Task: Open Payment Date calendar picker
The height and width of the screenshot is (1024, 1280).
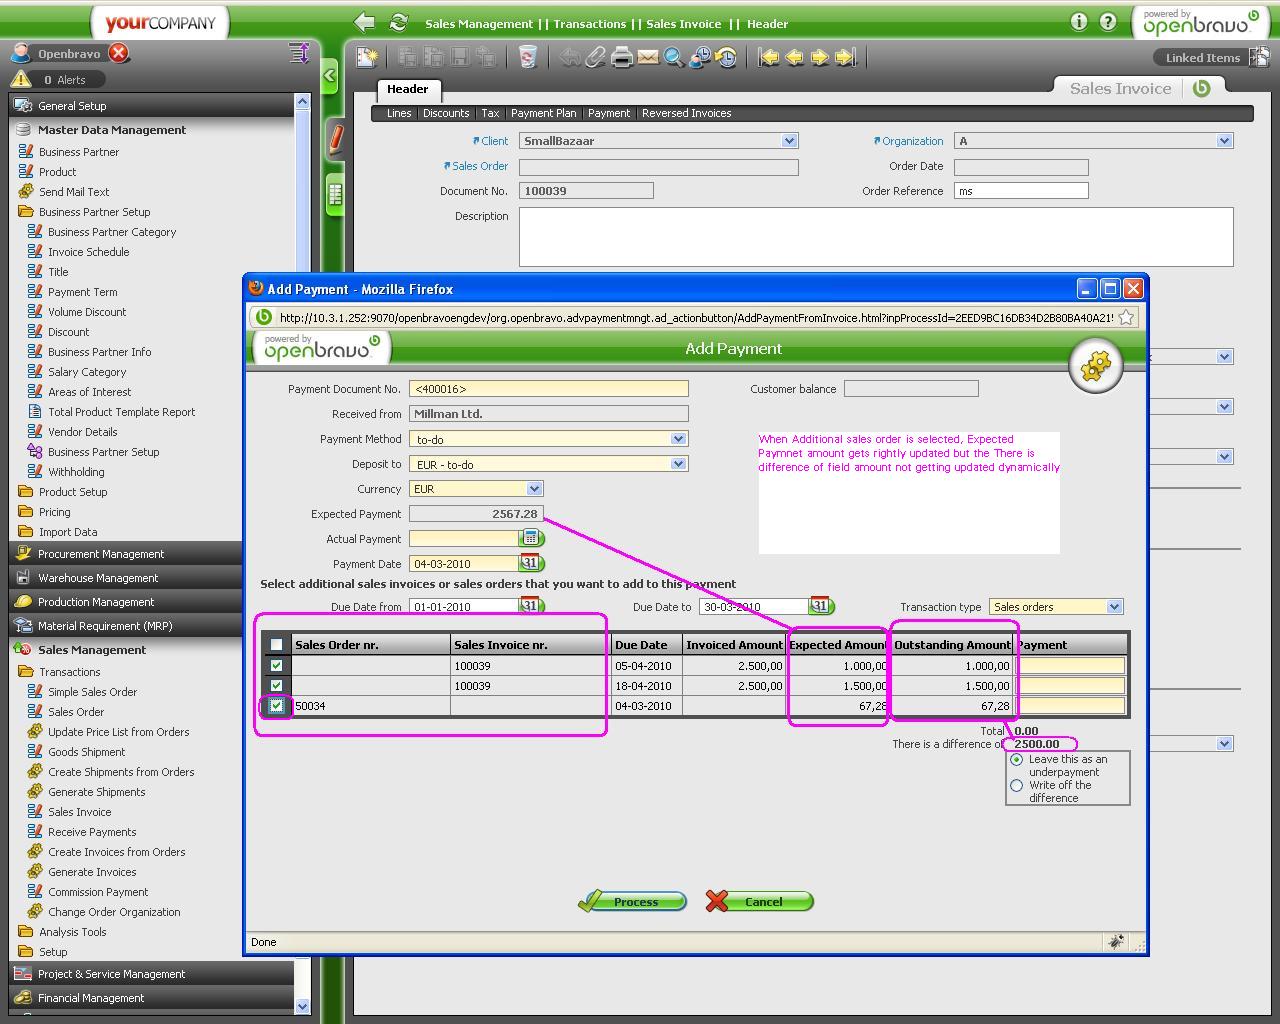Action: click(530, 563)
